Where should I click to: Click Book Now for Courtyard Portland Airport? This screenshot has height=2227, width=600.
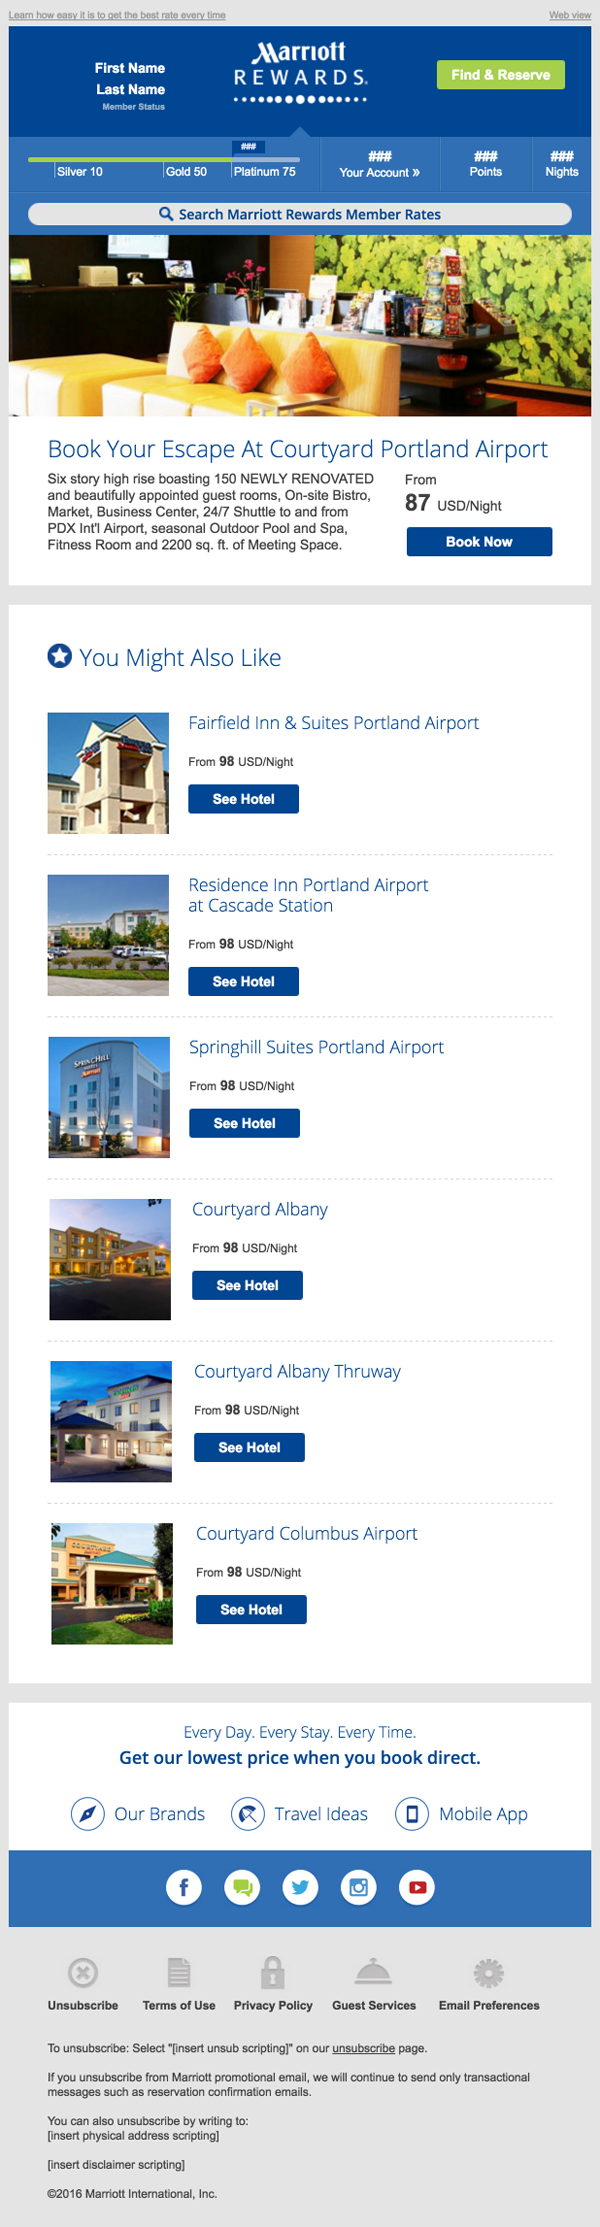pos(479,542)
